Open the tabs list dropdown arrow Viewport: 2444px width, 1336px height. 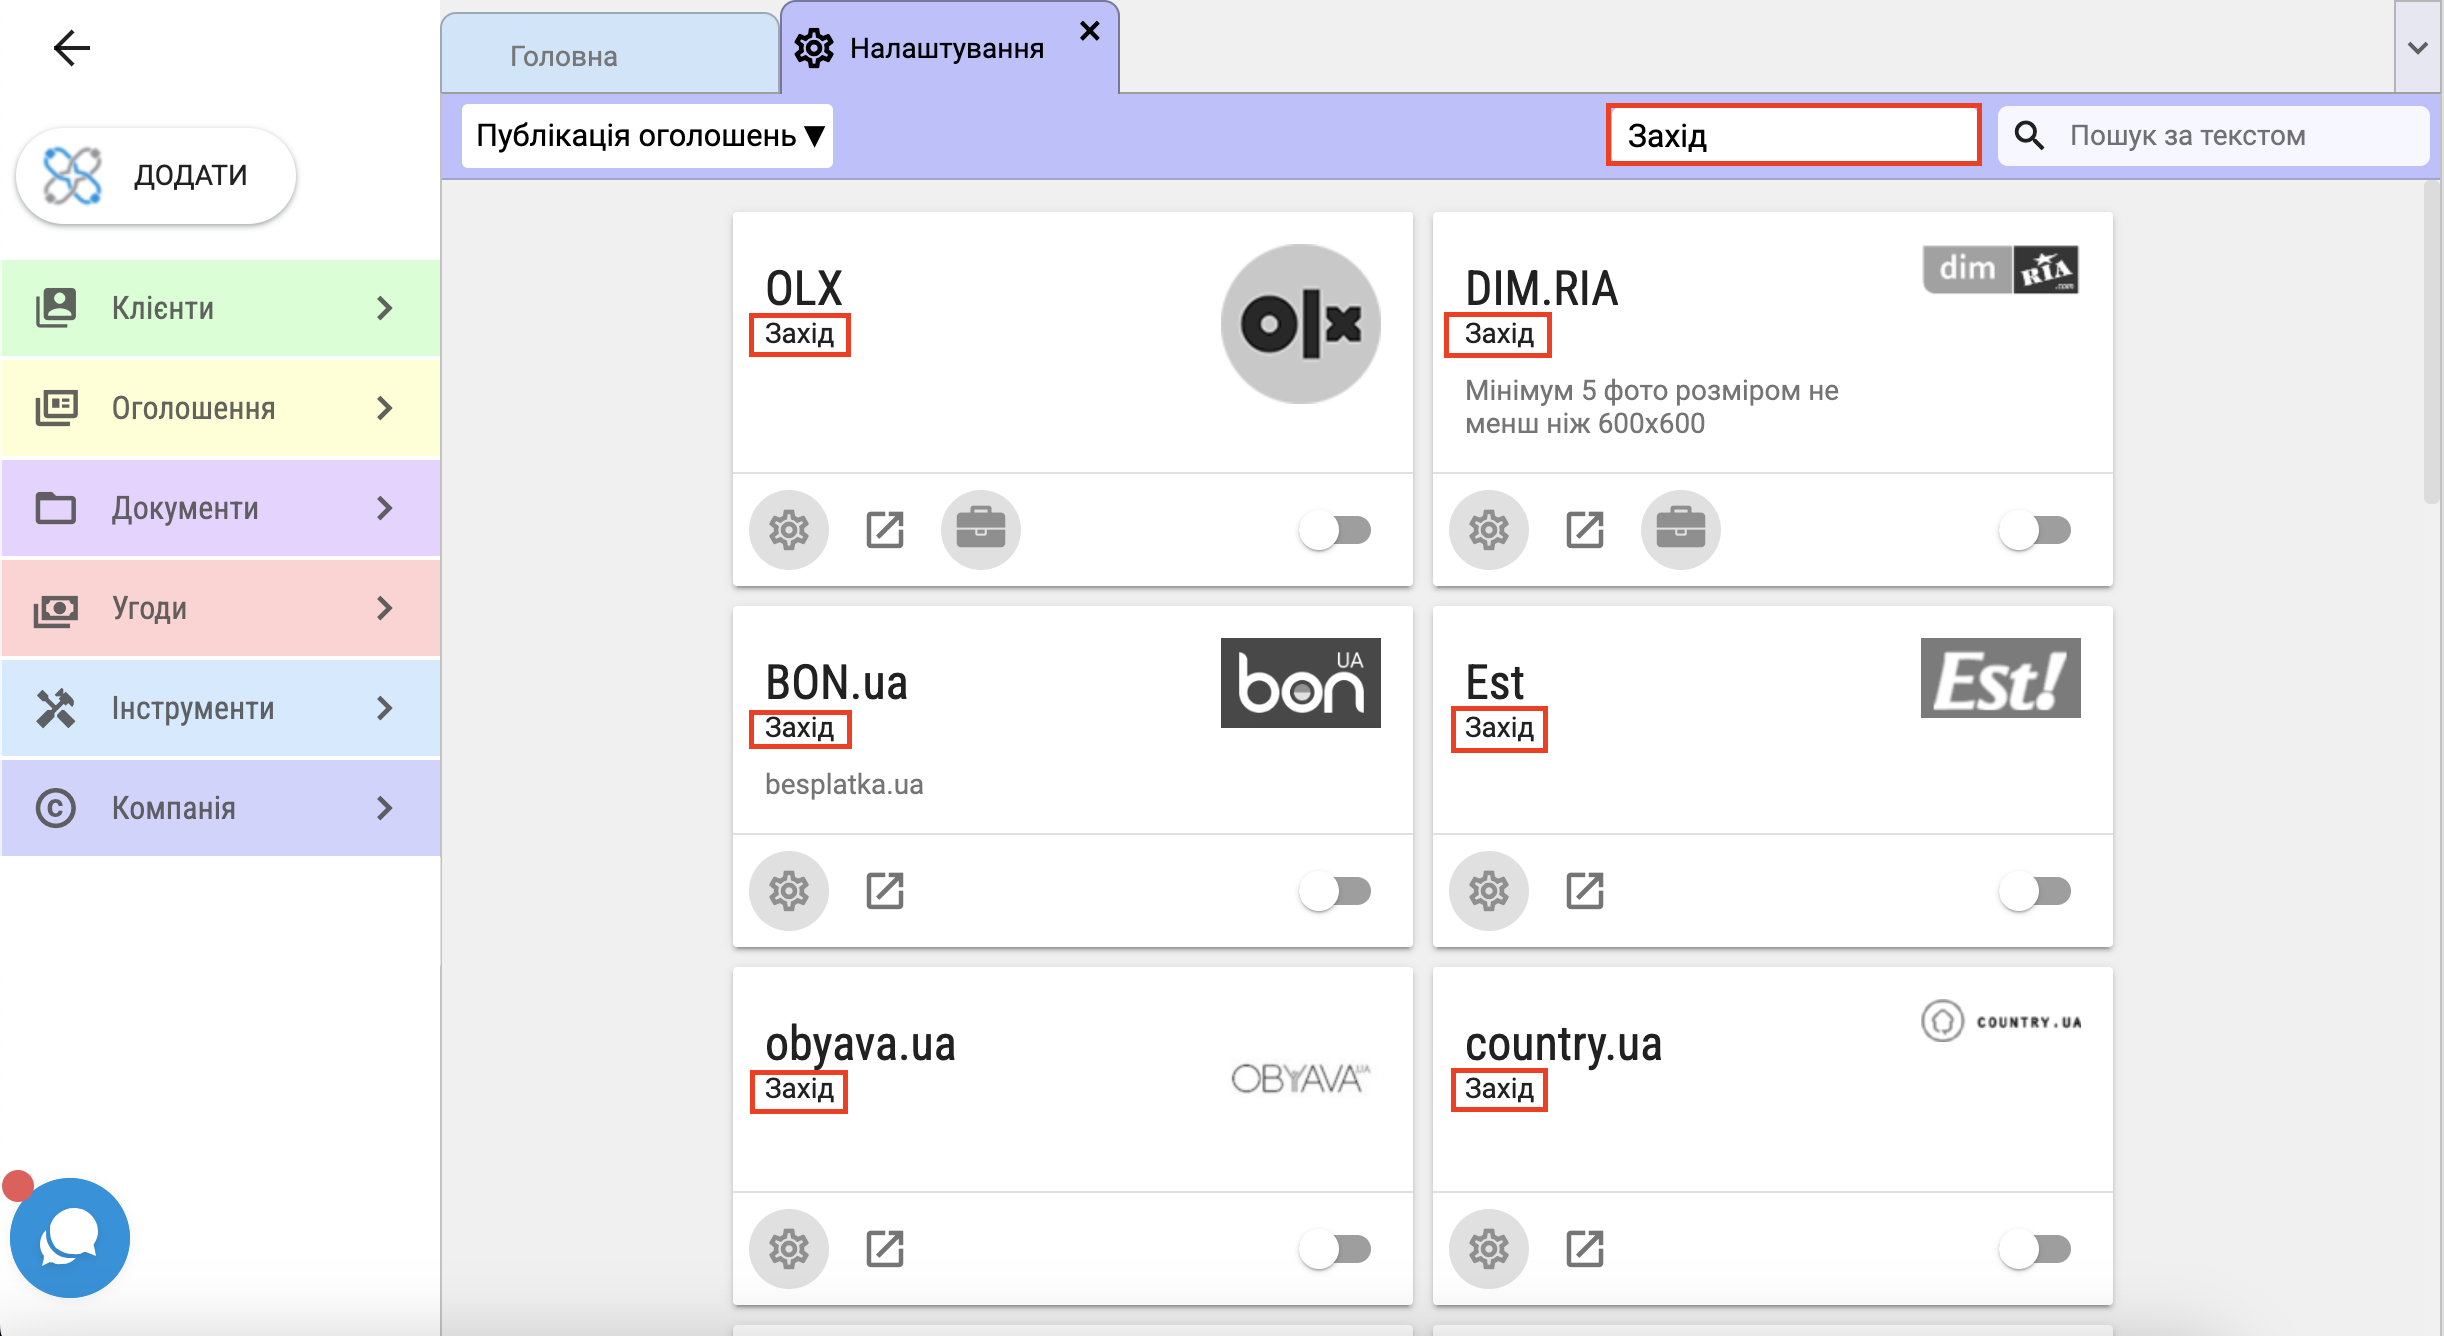pyautogui.click(x=2418, y=47)
